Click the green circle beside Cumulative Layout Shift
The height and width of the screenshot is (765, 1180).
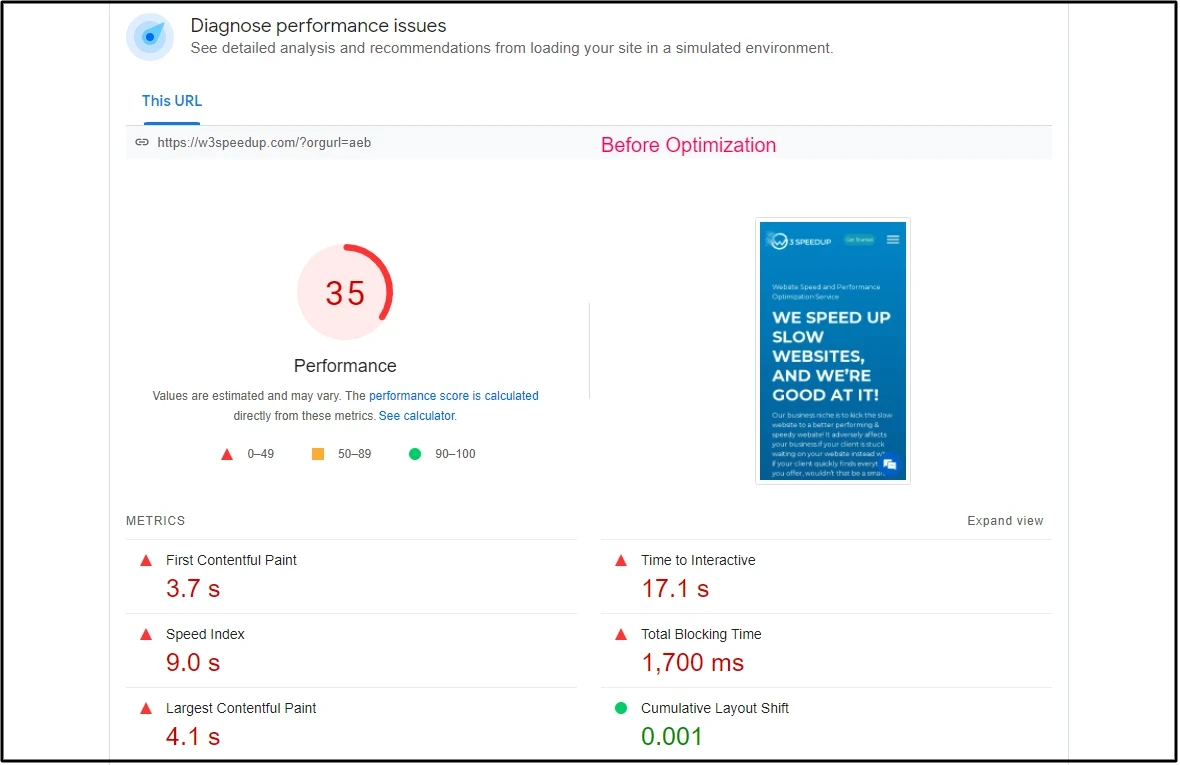(621, 708)
